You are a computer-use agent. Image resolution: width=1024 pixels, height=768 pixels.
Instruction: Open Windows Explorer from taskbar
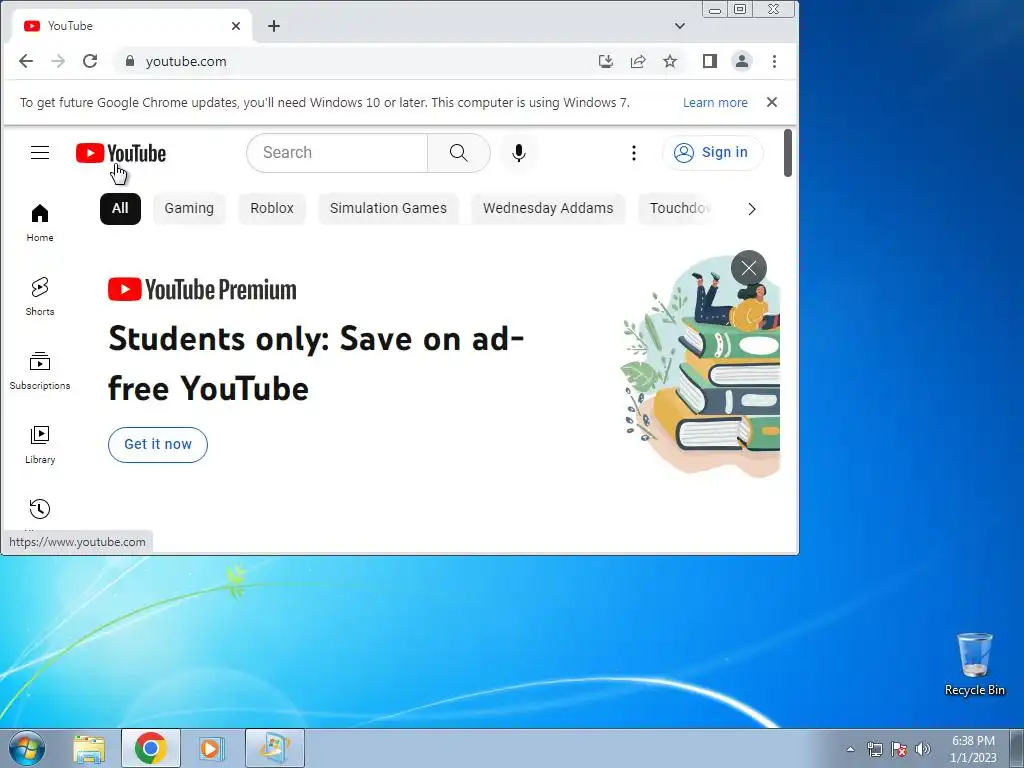(x=89, y=748)
